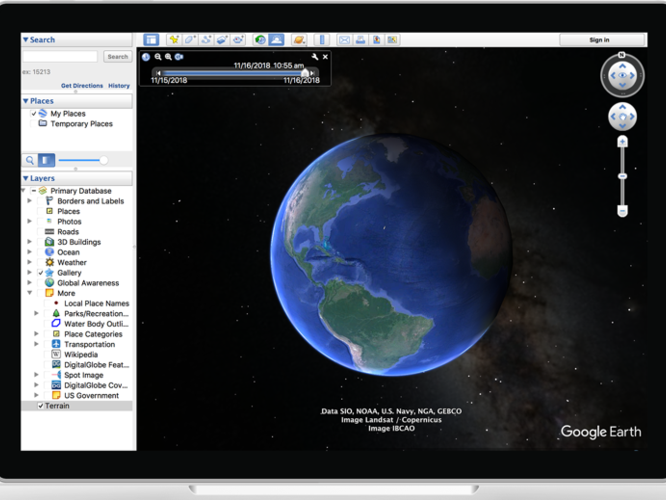Click the Search button
666x500 pixels.
click(118, 56)
